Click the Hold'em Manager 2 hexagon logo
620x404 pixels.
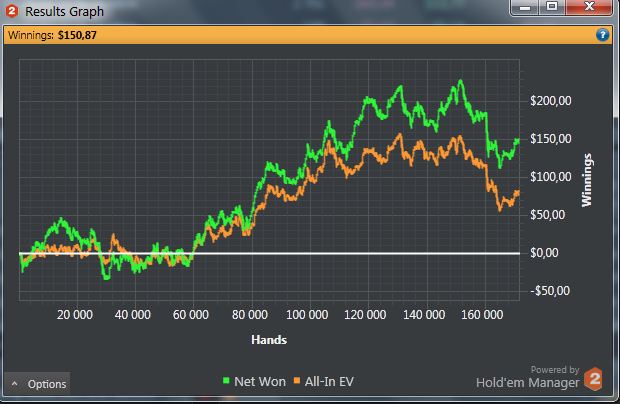594,379
